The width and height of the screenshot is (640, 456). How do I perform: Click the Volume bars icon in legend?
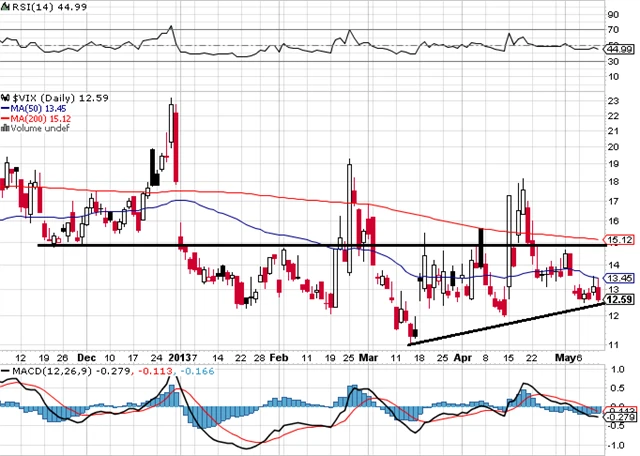pos(5,128)
